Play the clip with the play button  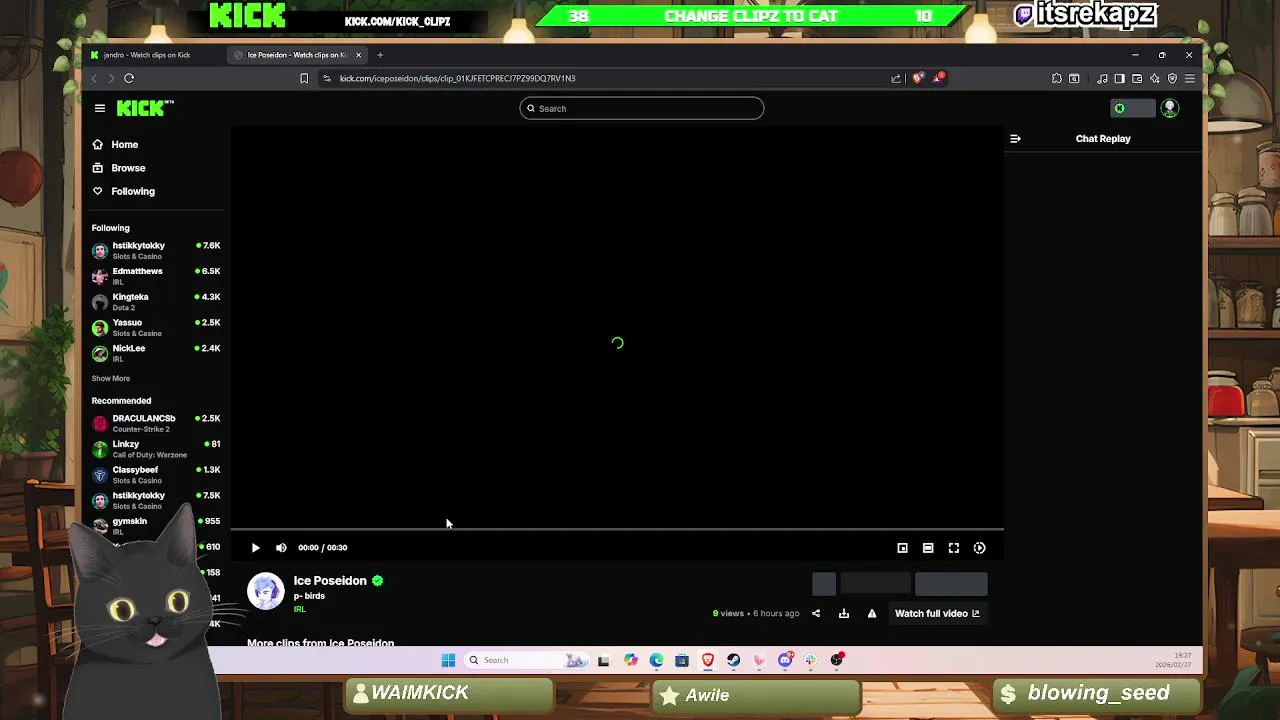255,548
